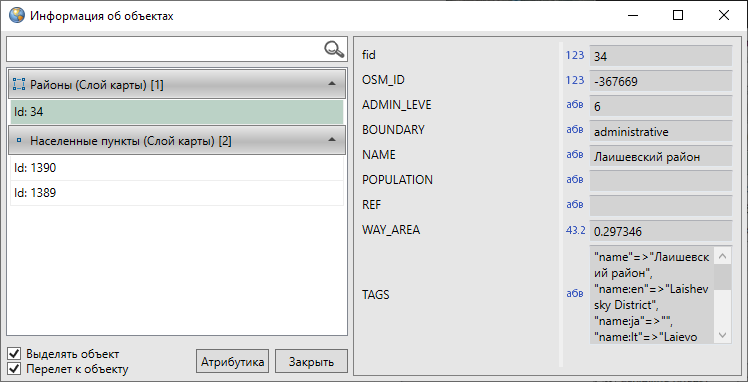Collapse the Районы layer group

[332, 84]
